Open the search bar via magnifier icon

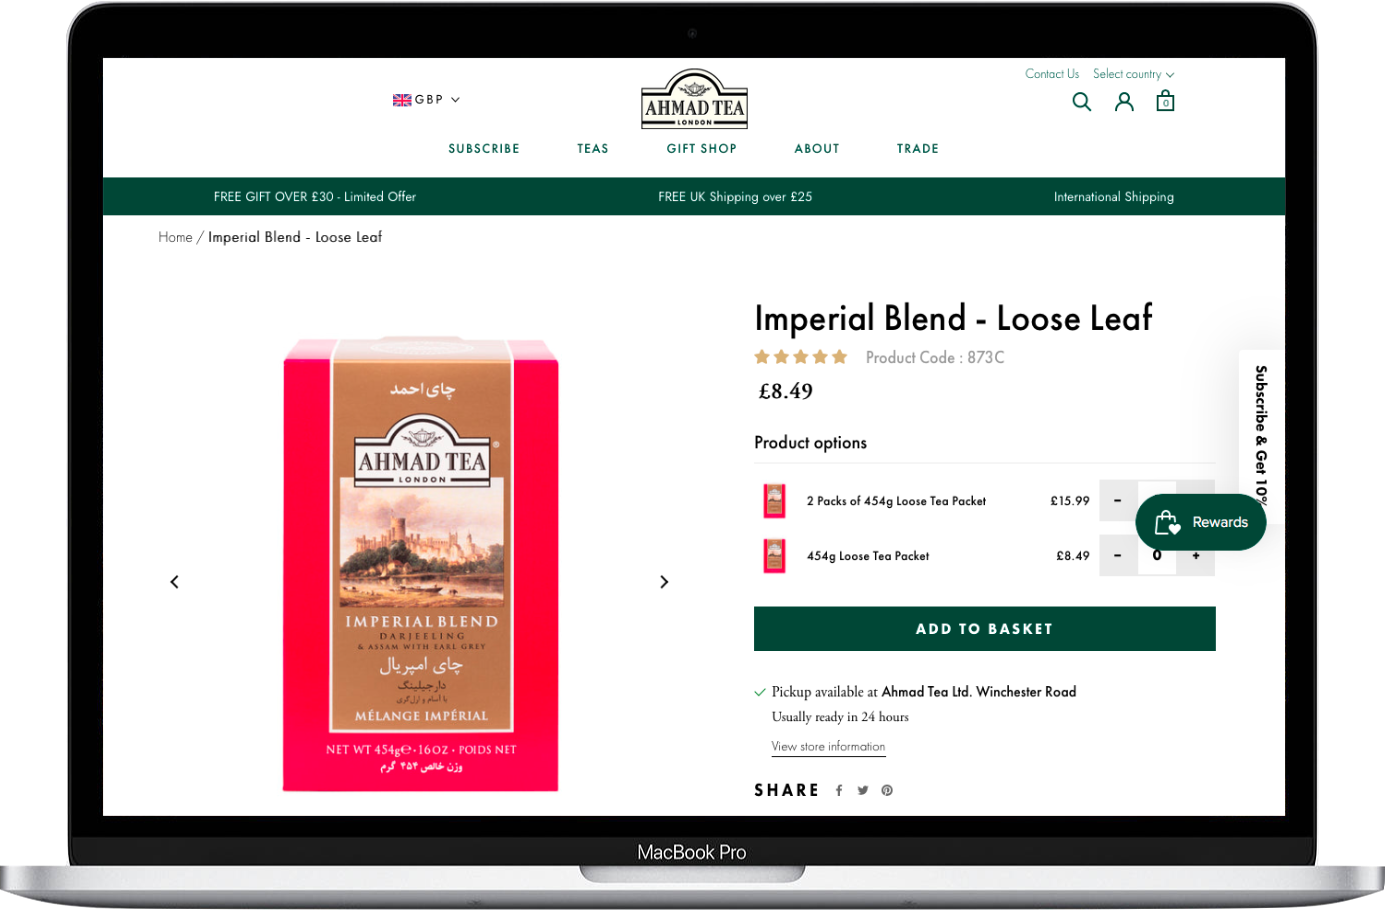click(1081, 101)
